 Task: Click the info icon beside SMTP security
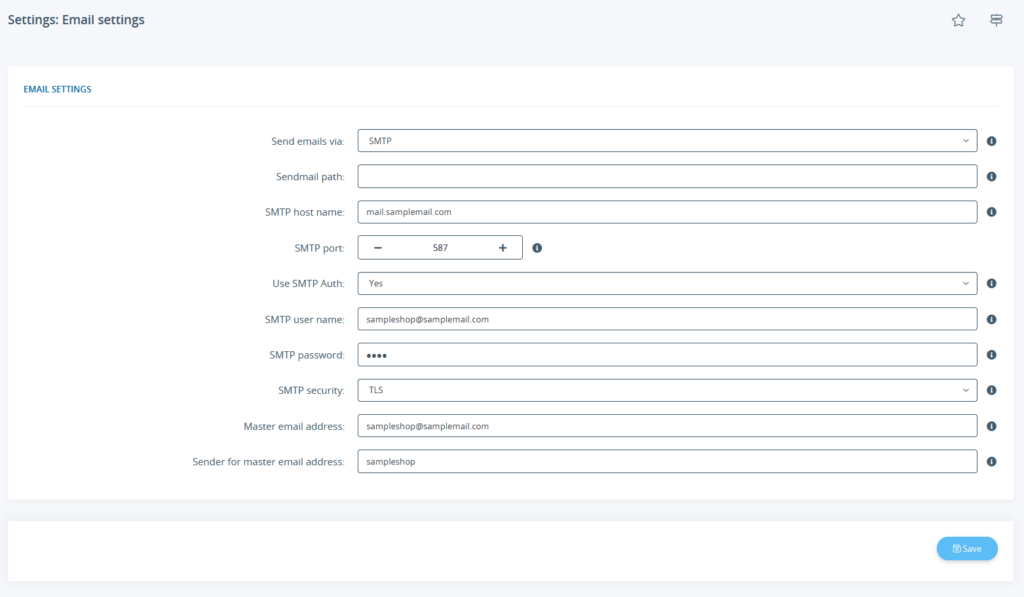point(991,390)
